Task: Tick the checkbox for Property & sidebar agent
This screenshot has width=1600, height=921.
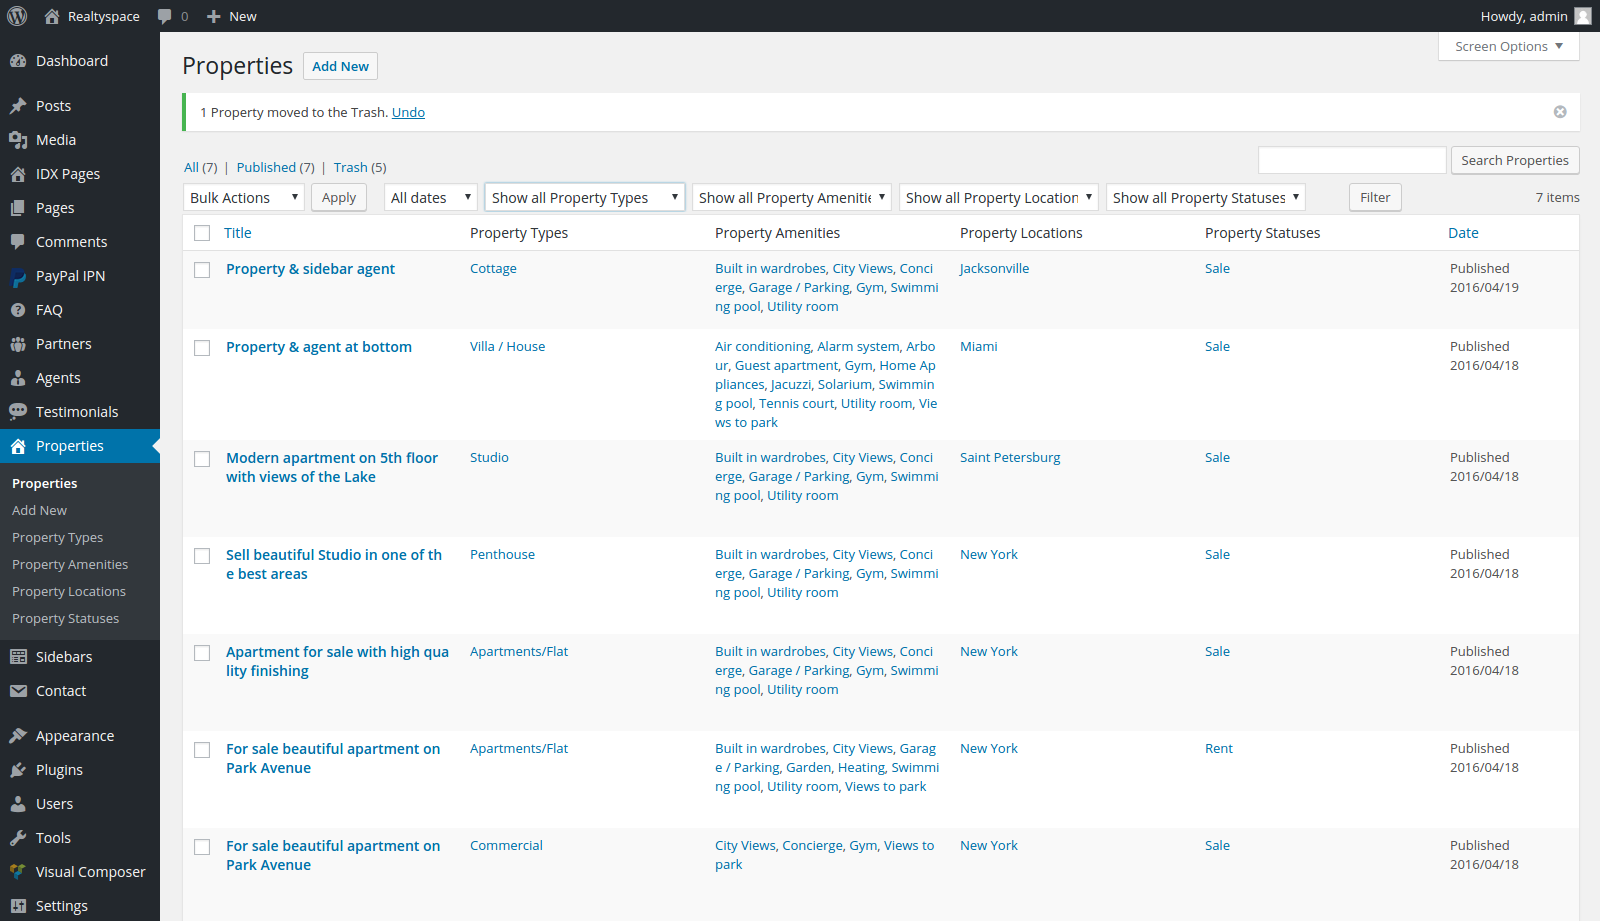Action: 202,270
